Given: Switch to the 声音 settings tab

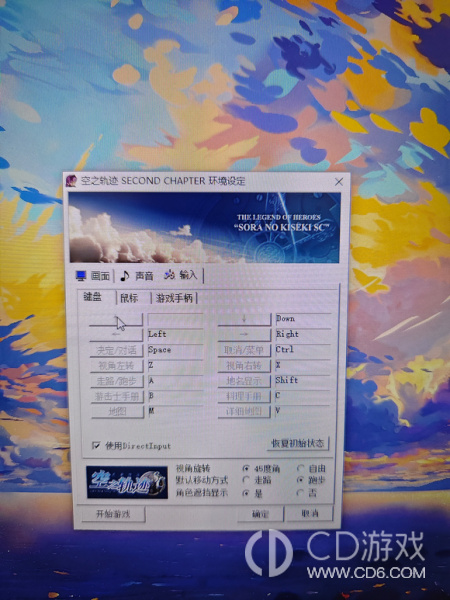Looking at the screenshot, I should [137, 276].
